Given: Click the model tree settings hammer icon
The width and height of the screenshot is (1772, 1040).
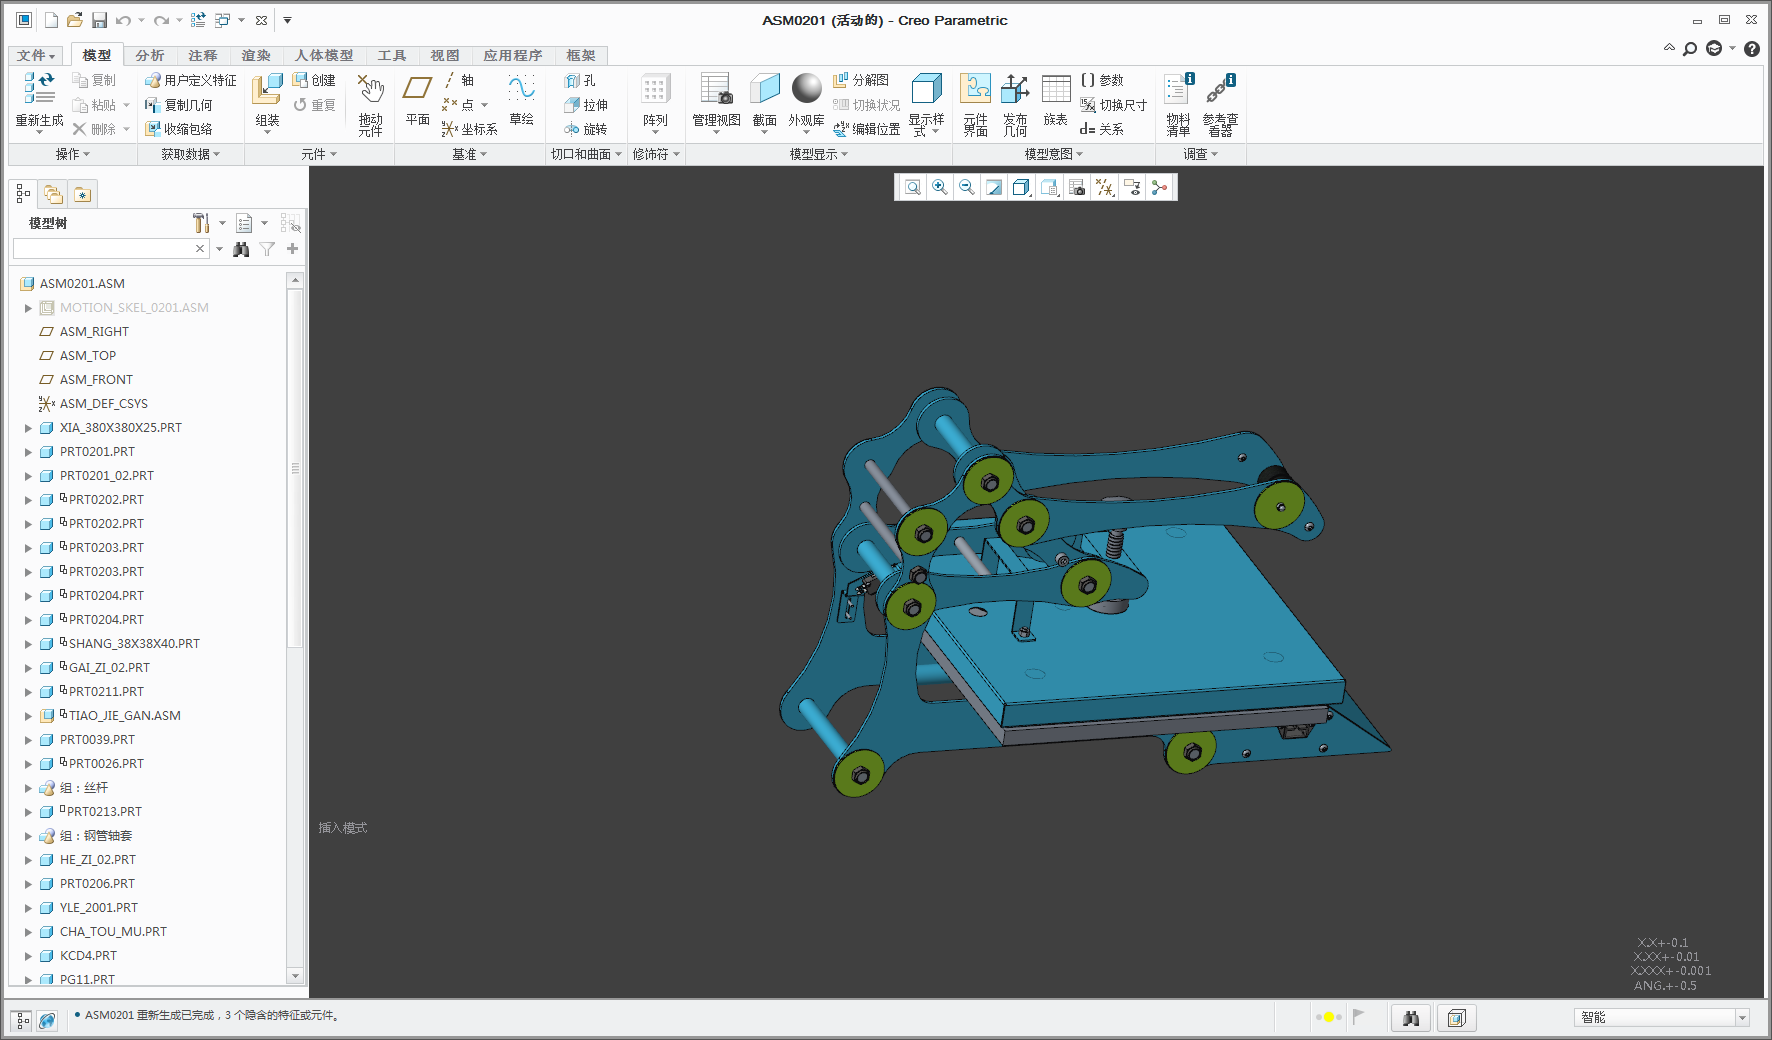Looking at the screenshot, I should click(x=201, y=223).
